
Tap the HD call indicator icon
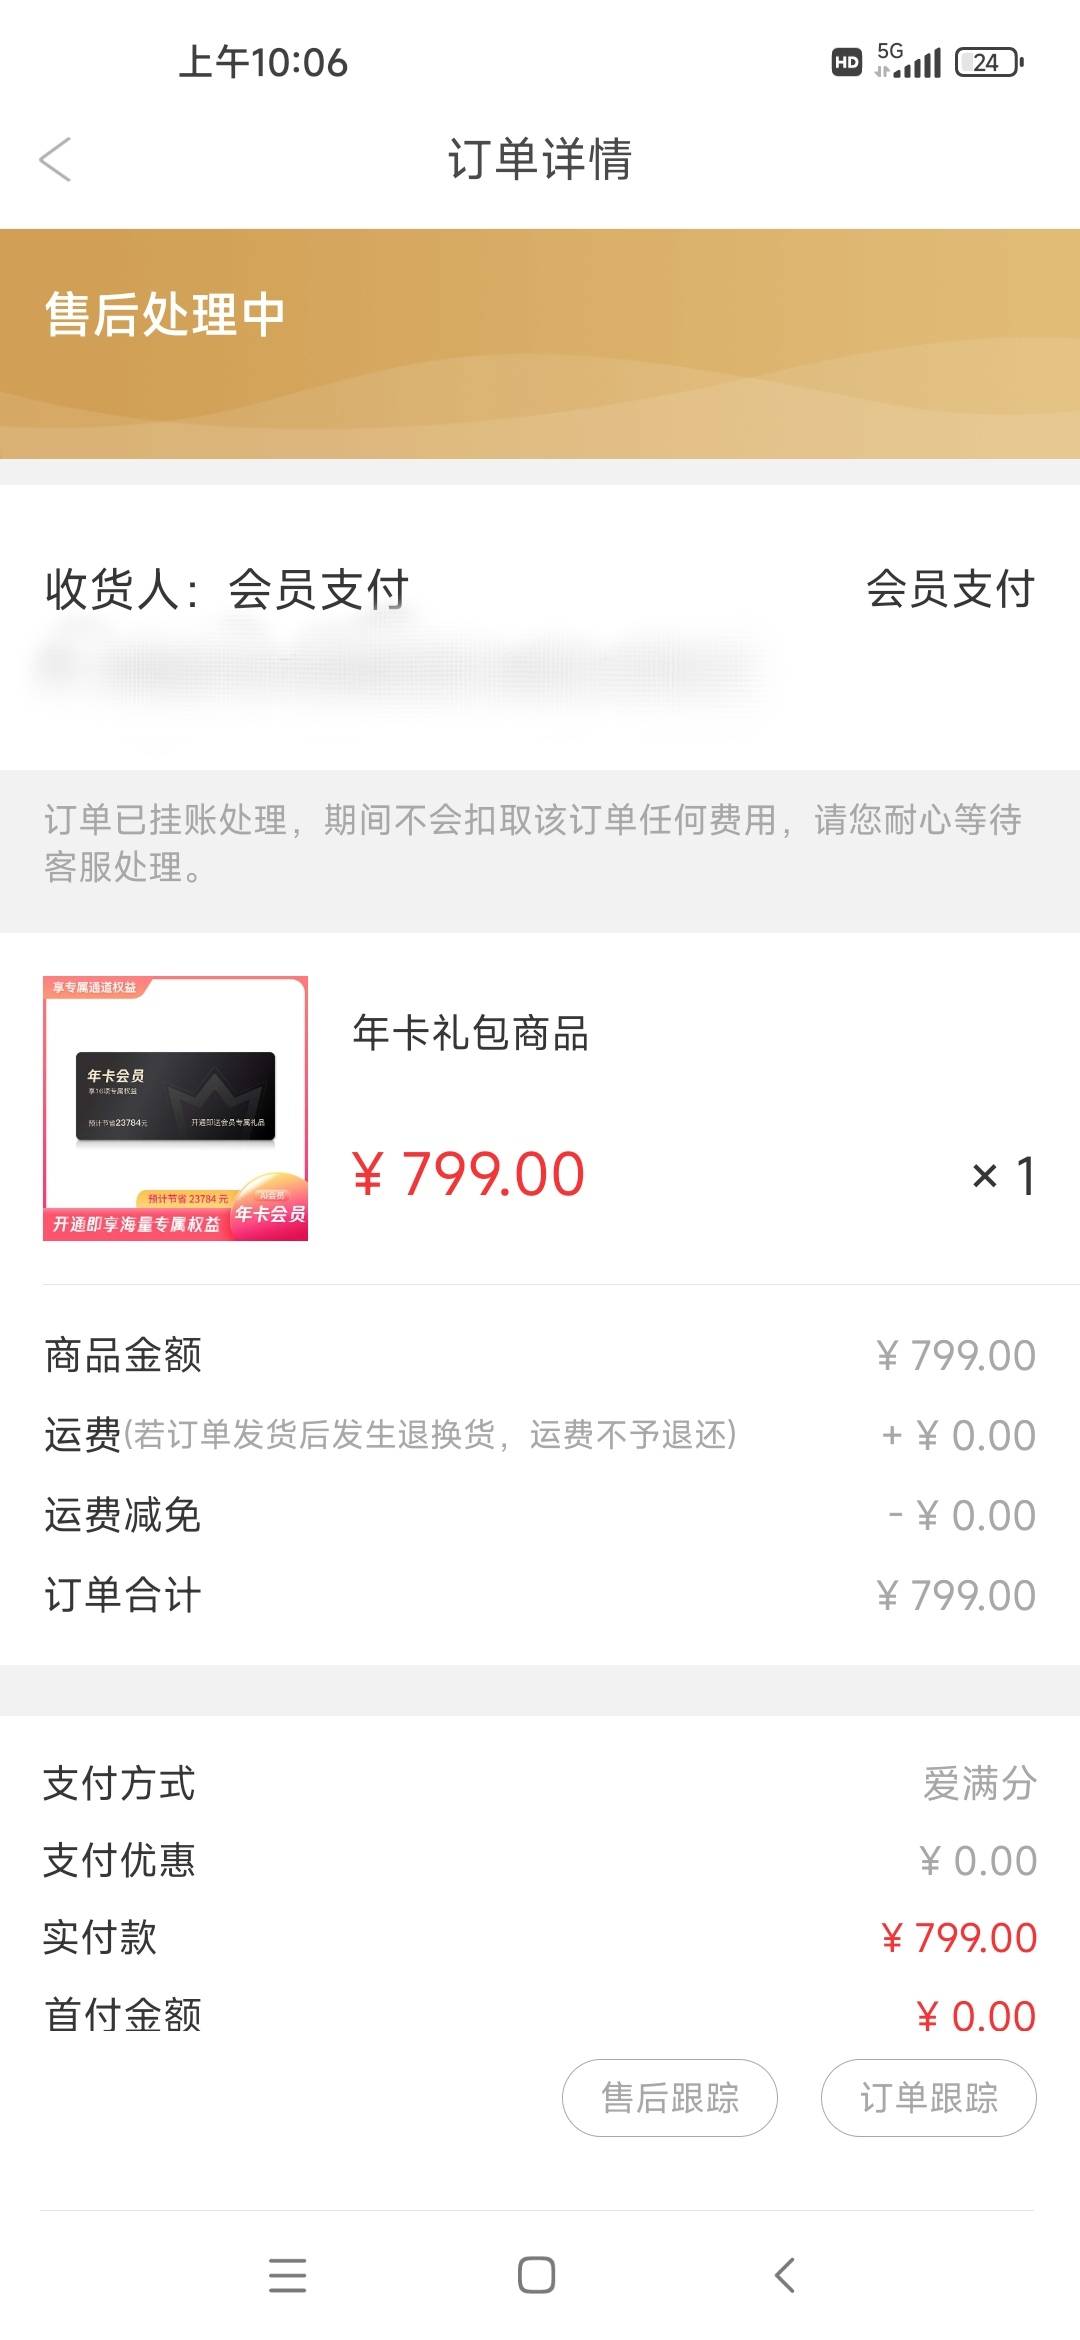[x=847, y=62]
